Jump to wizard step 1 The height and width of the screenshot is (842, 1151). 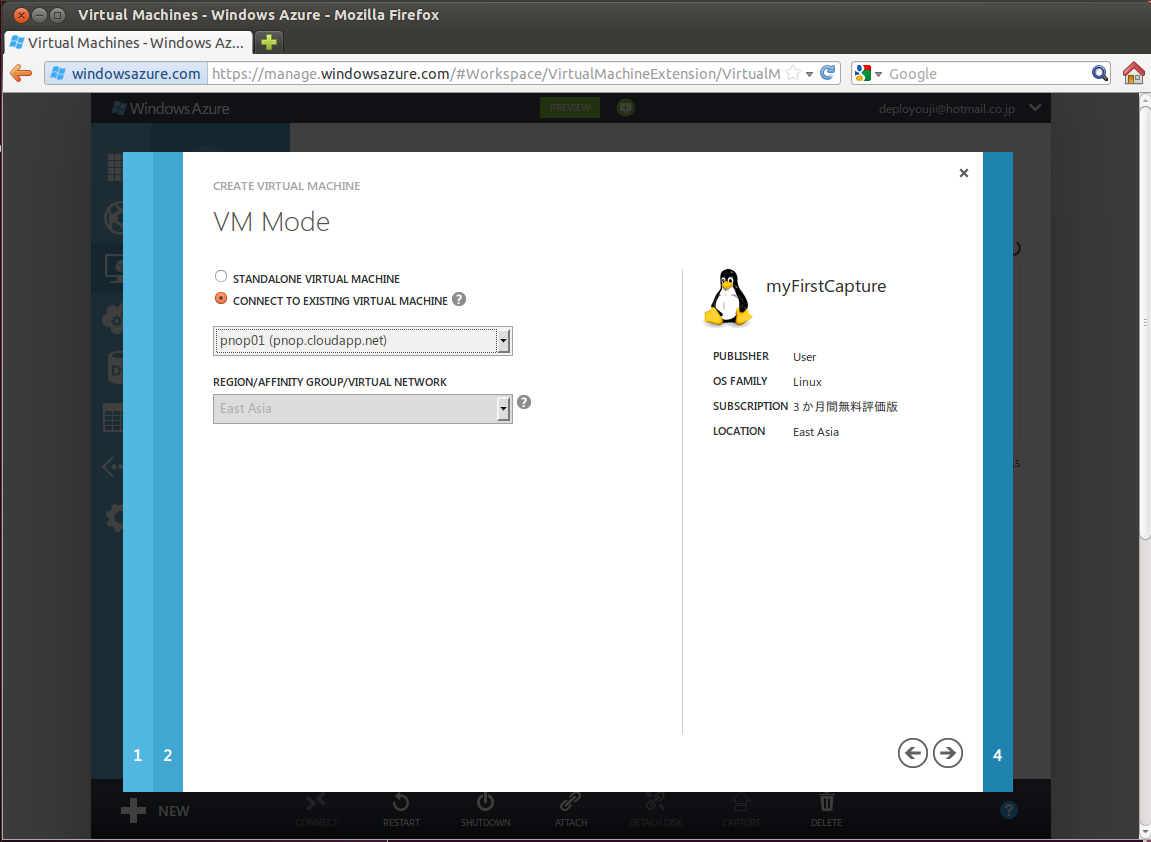tap(138, 755)
